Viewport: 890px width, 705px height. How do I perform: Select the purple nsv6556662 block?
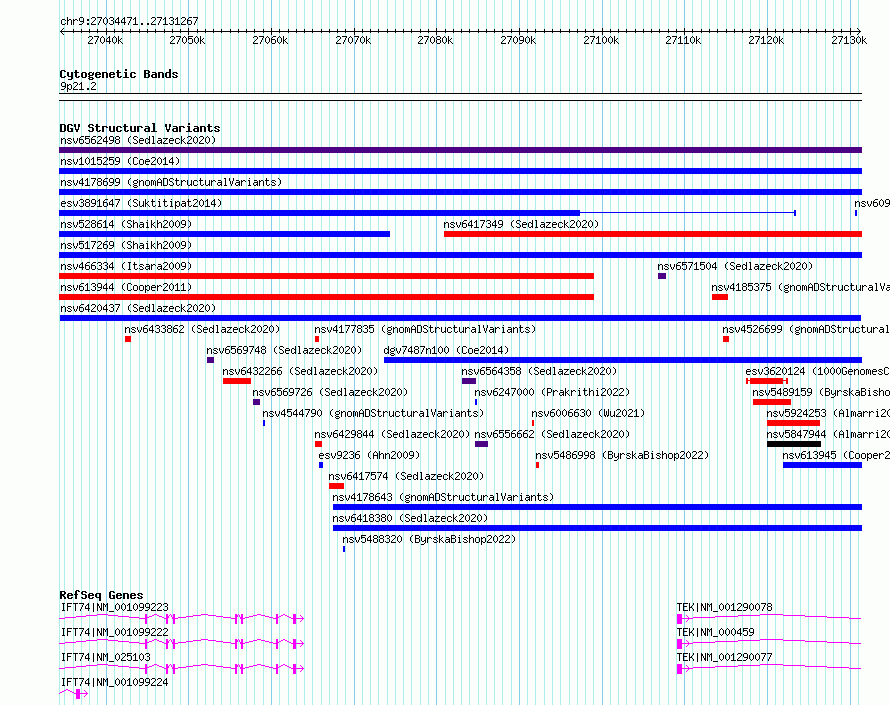[x=481, y=444]
